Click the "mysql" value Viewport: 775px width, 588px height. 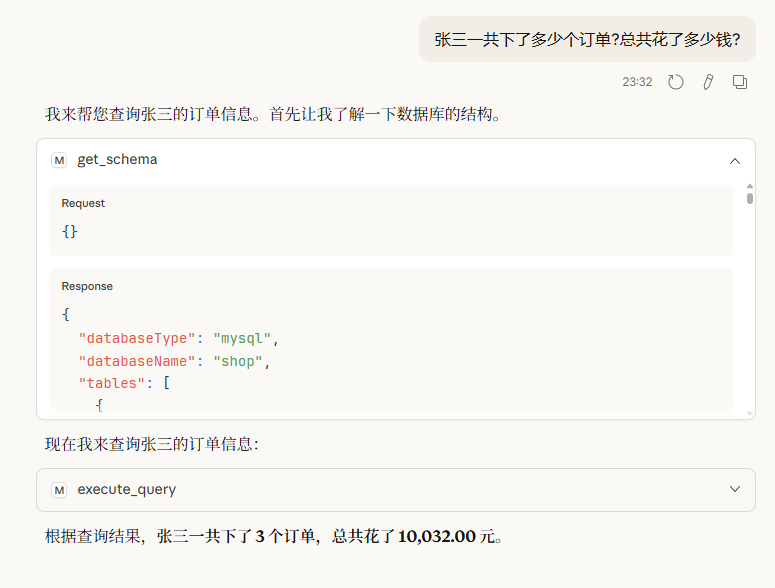pyautogui.click(x=242, y=338)
